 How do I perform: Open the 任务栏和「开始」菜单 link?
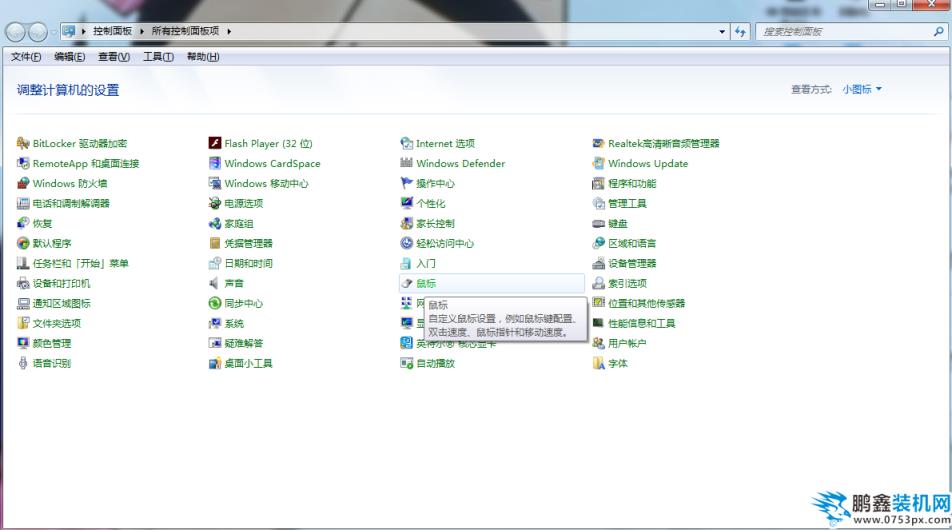point(81,263)
